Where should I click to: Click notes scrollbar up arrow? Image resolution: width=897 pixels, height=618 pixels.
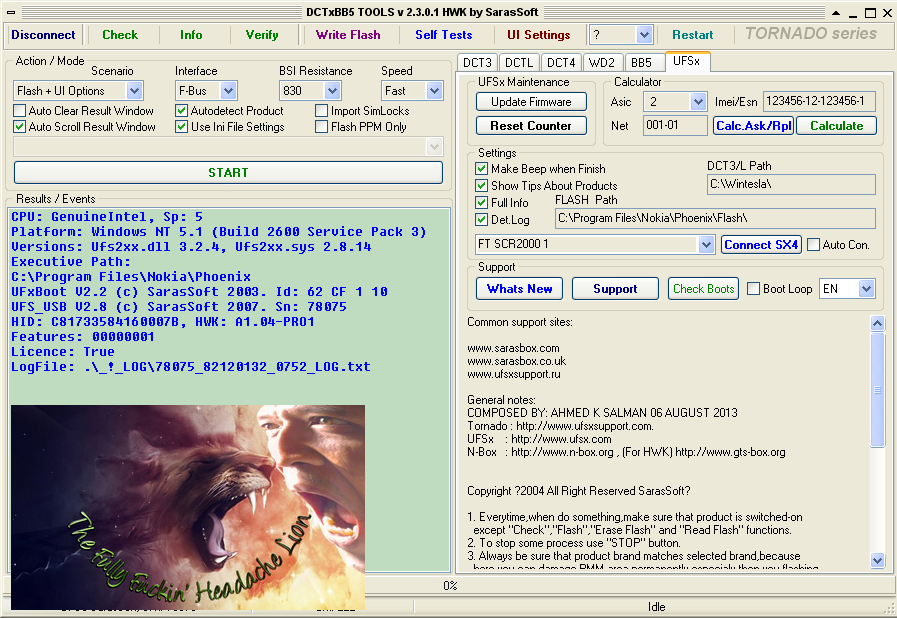coord(877,323)
